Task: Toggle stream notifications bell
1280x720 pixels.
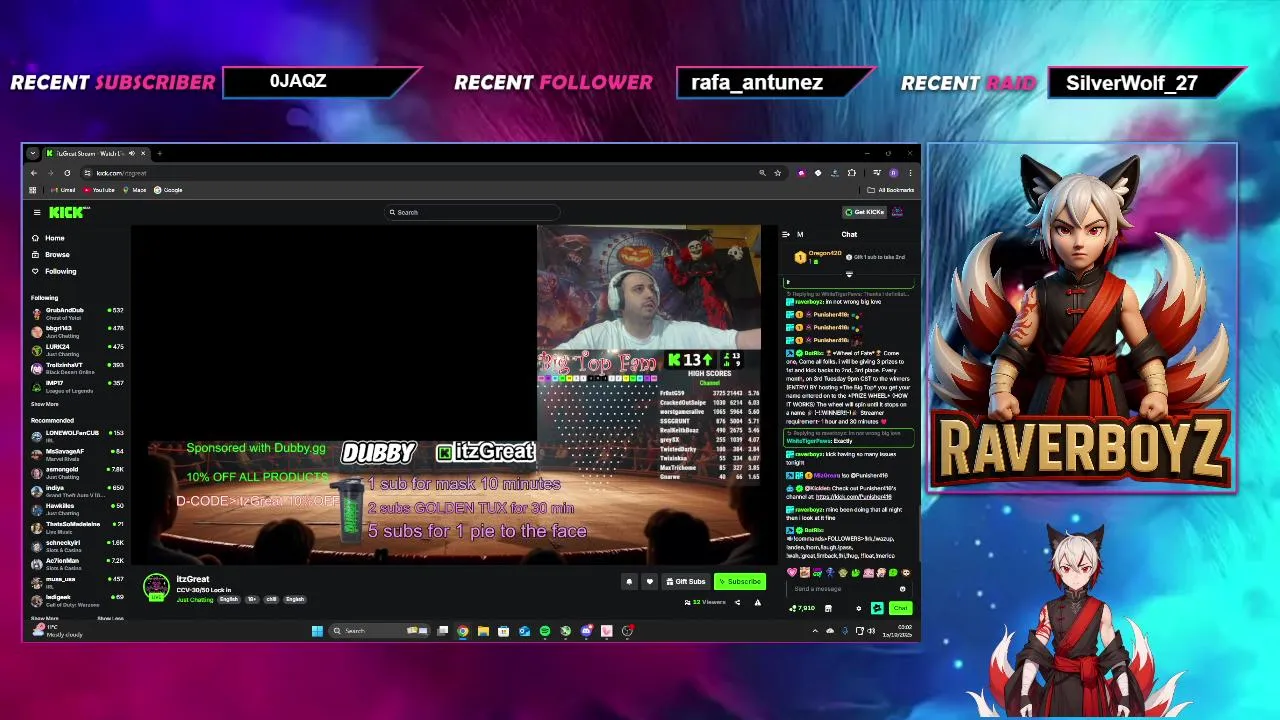Action: pos(629,582)
